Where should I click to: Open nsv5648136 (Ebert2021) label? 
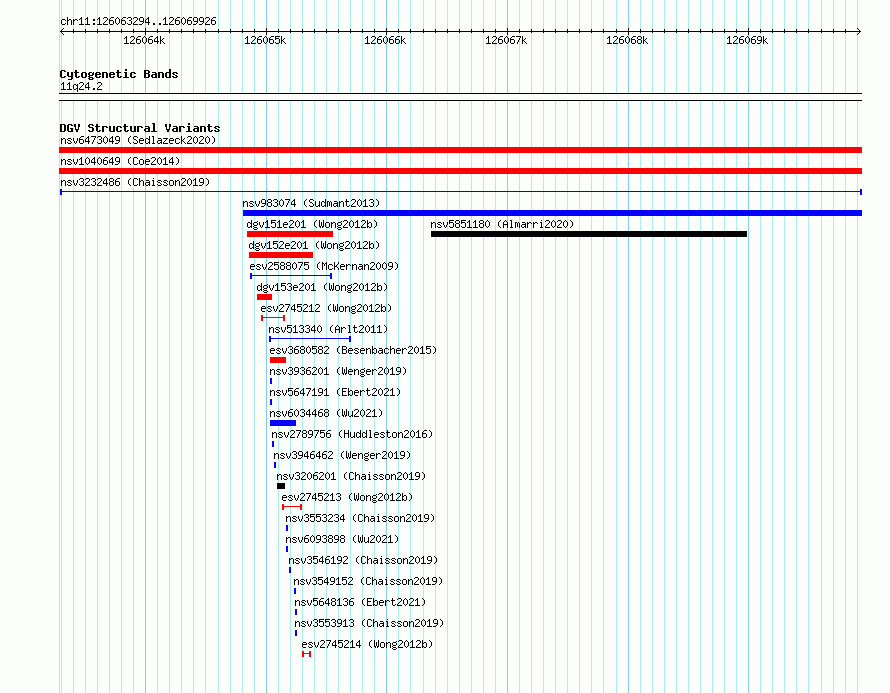tap(360, 602)
